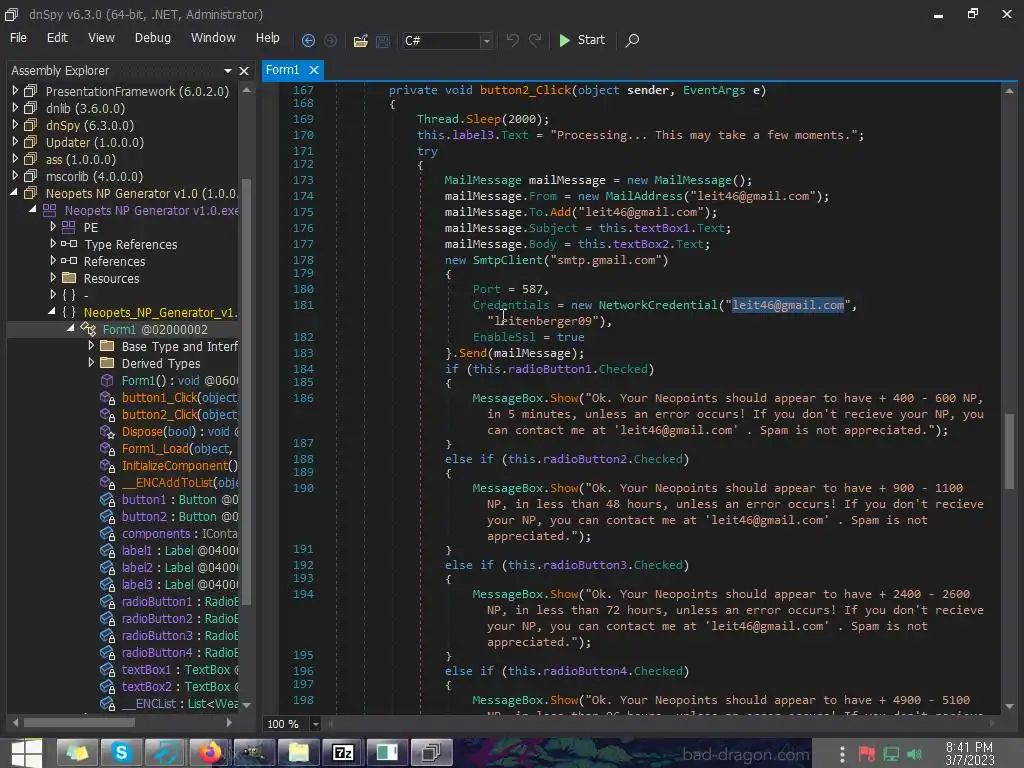
Task: Open the View menu
Action: pos(101,38)
